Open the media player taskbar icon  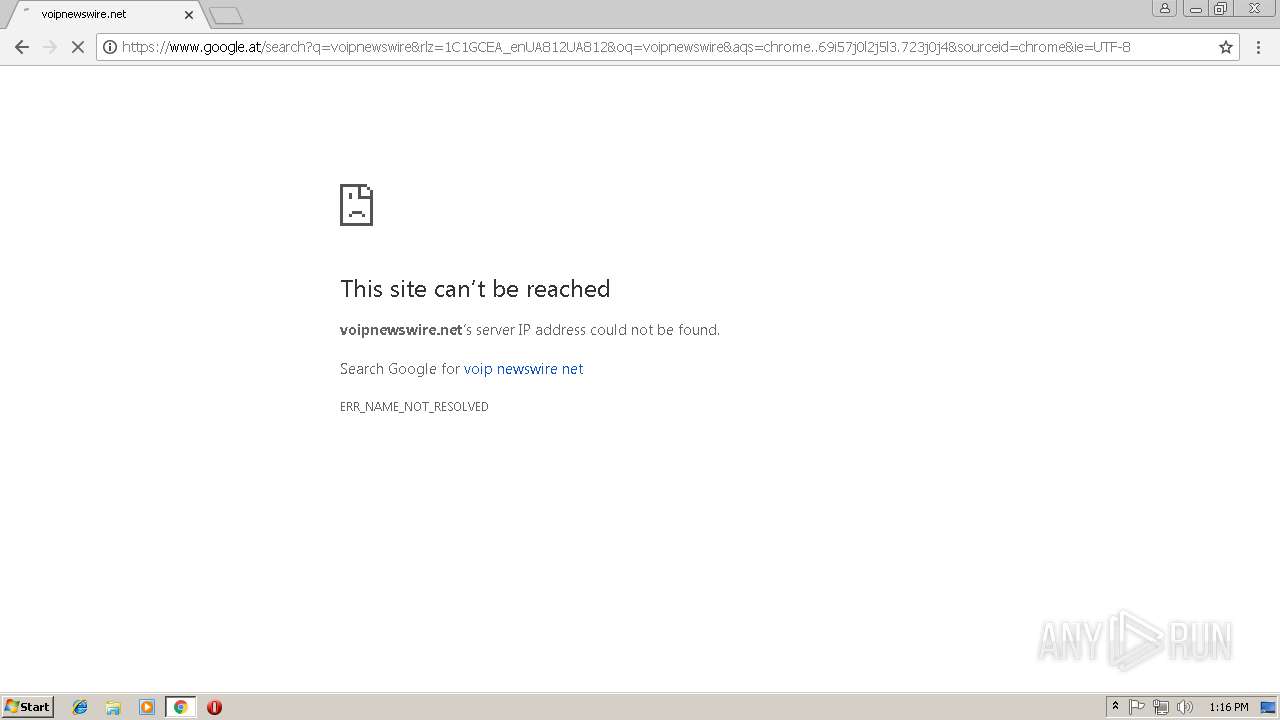pos(147,707)
